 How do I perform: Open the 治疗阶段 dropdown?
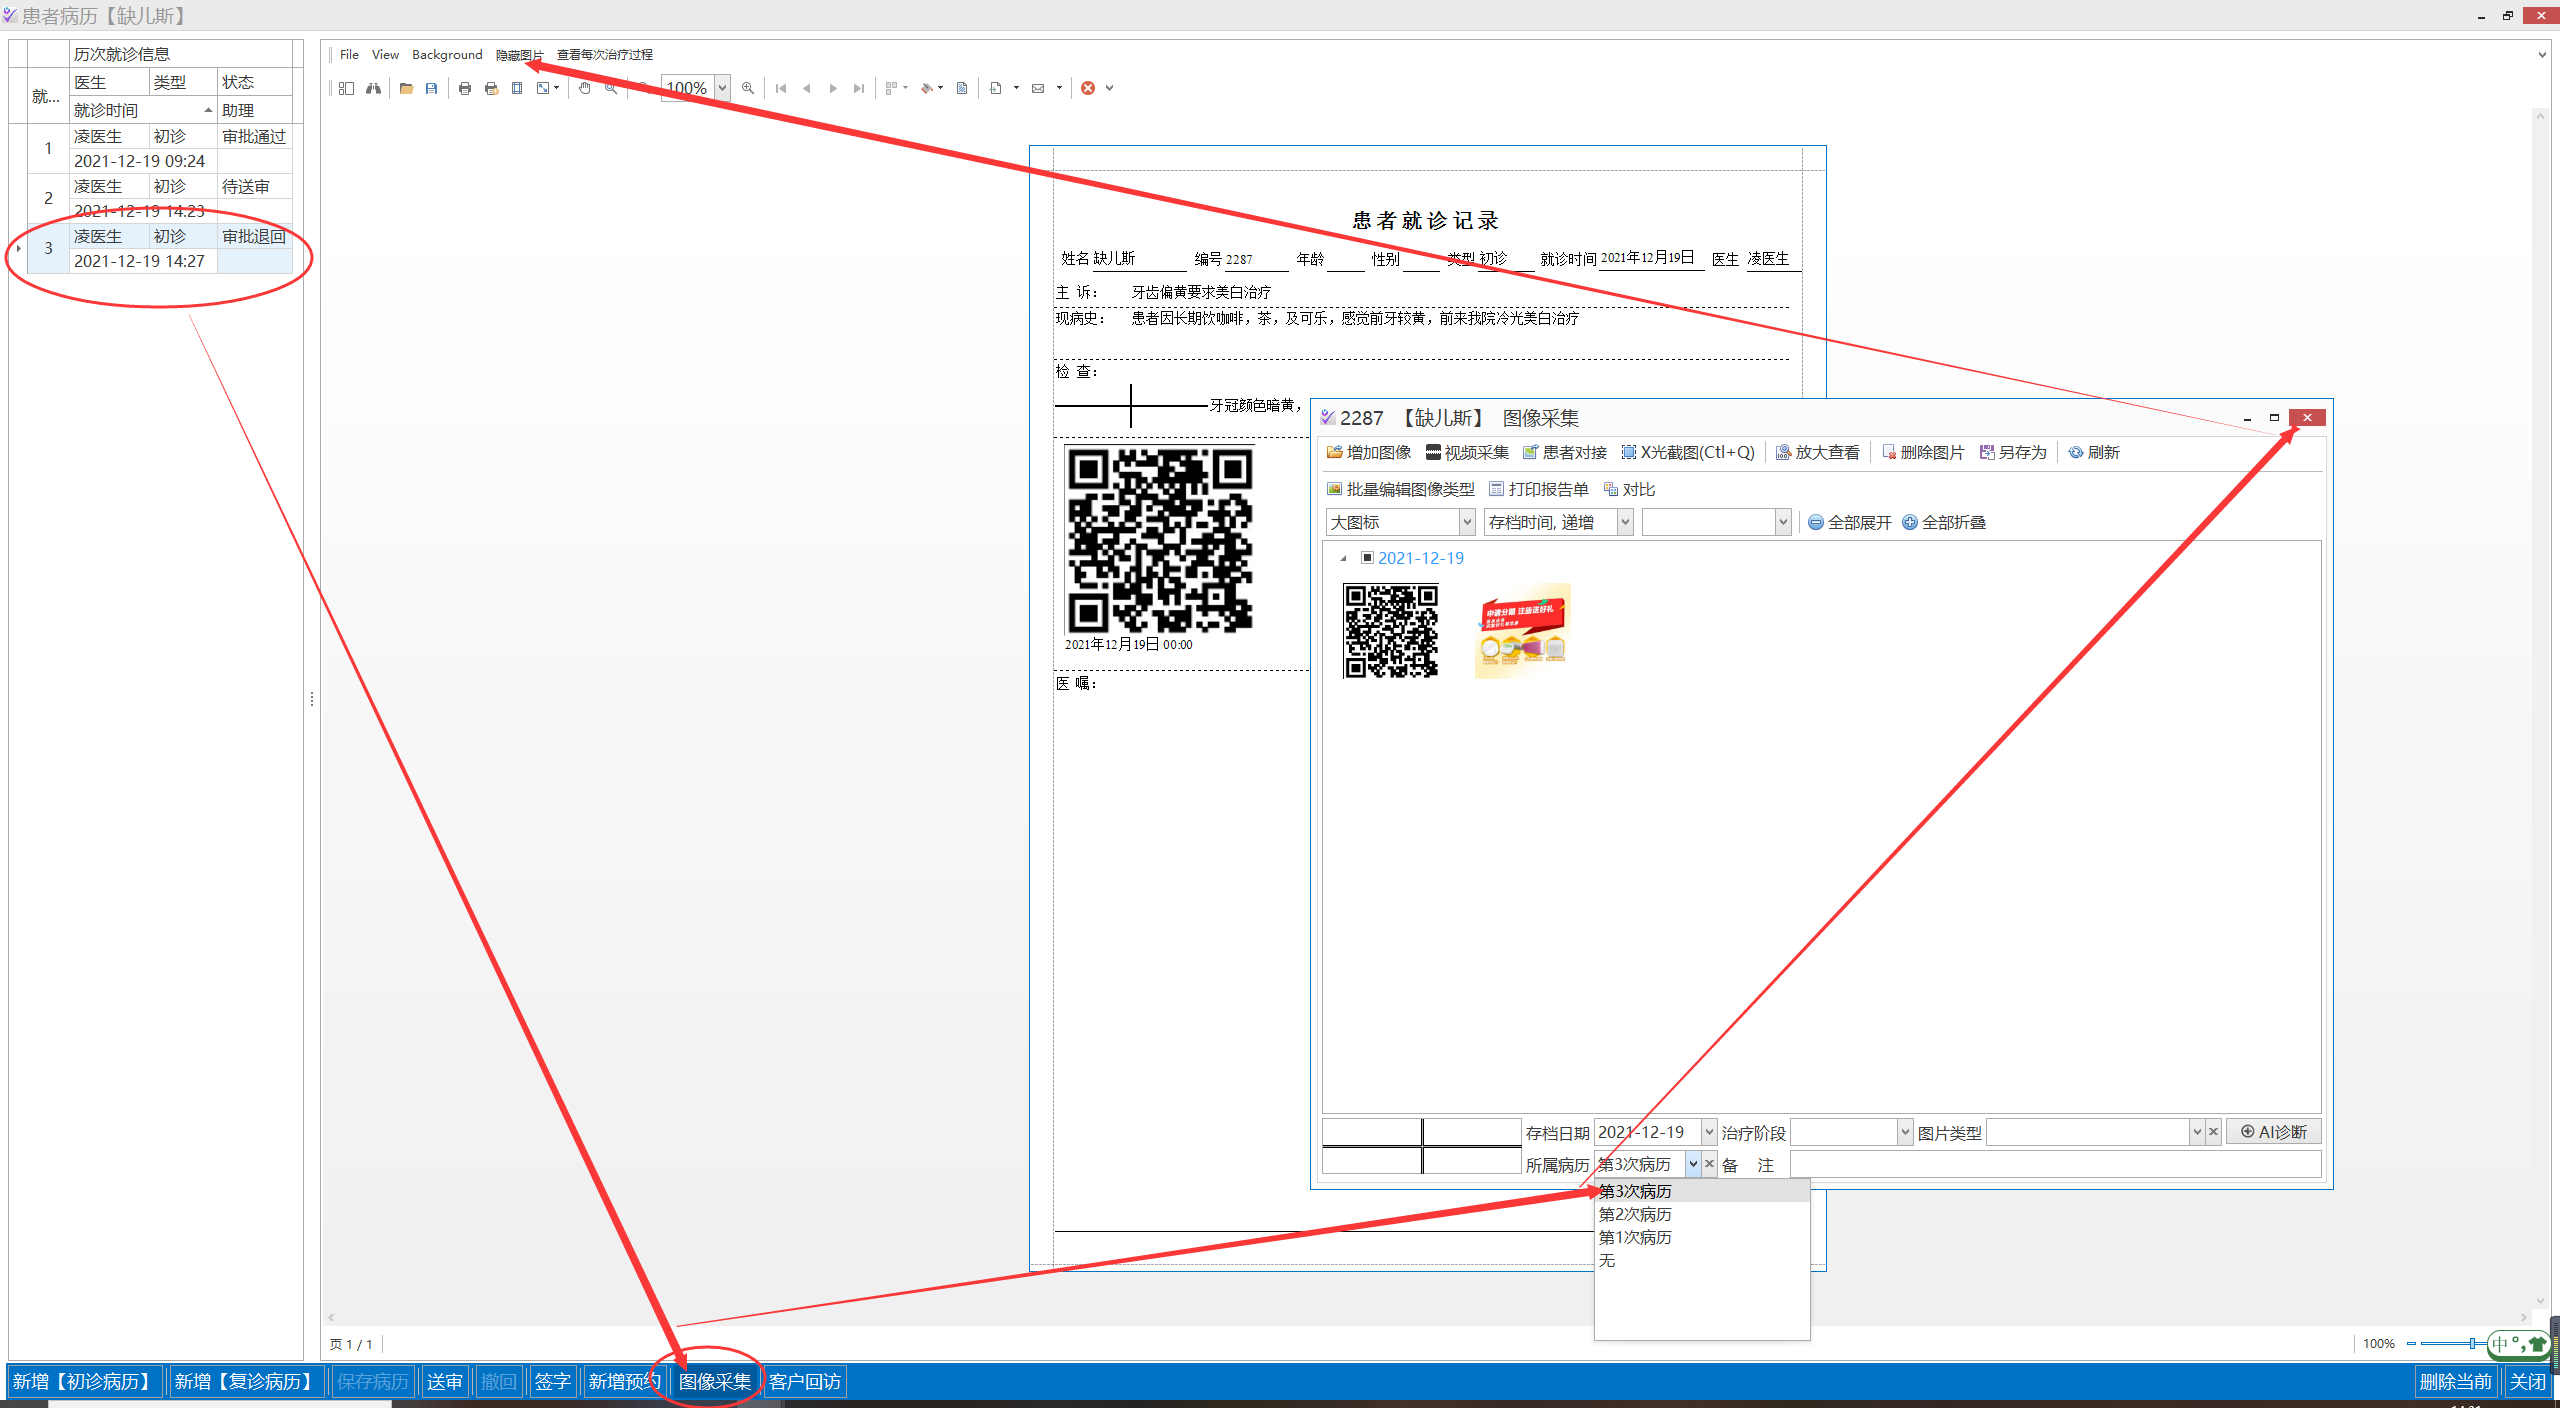pyautogui.click(x=1905, y=1132)
